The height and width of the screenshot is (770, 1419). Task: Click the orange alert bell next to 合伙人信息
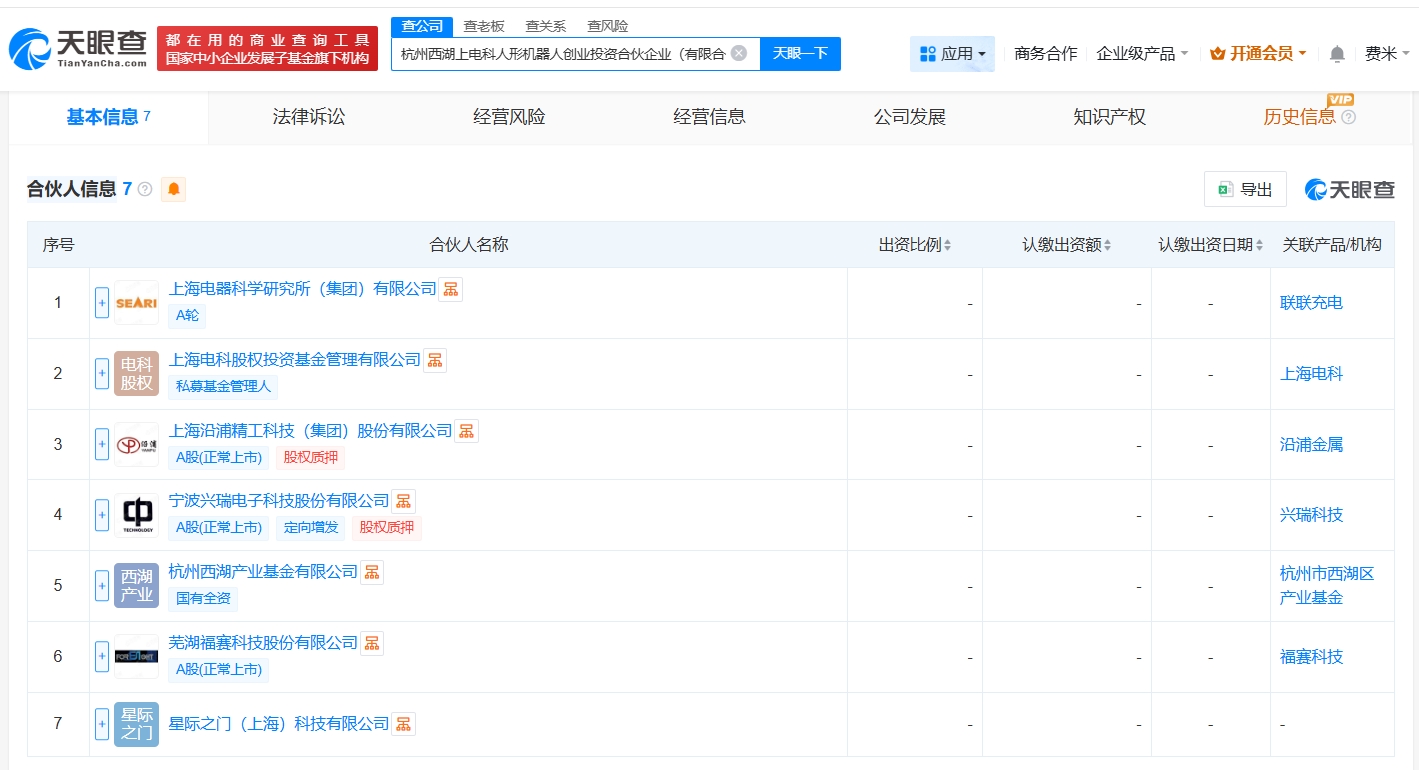pos(174,190)
